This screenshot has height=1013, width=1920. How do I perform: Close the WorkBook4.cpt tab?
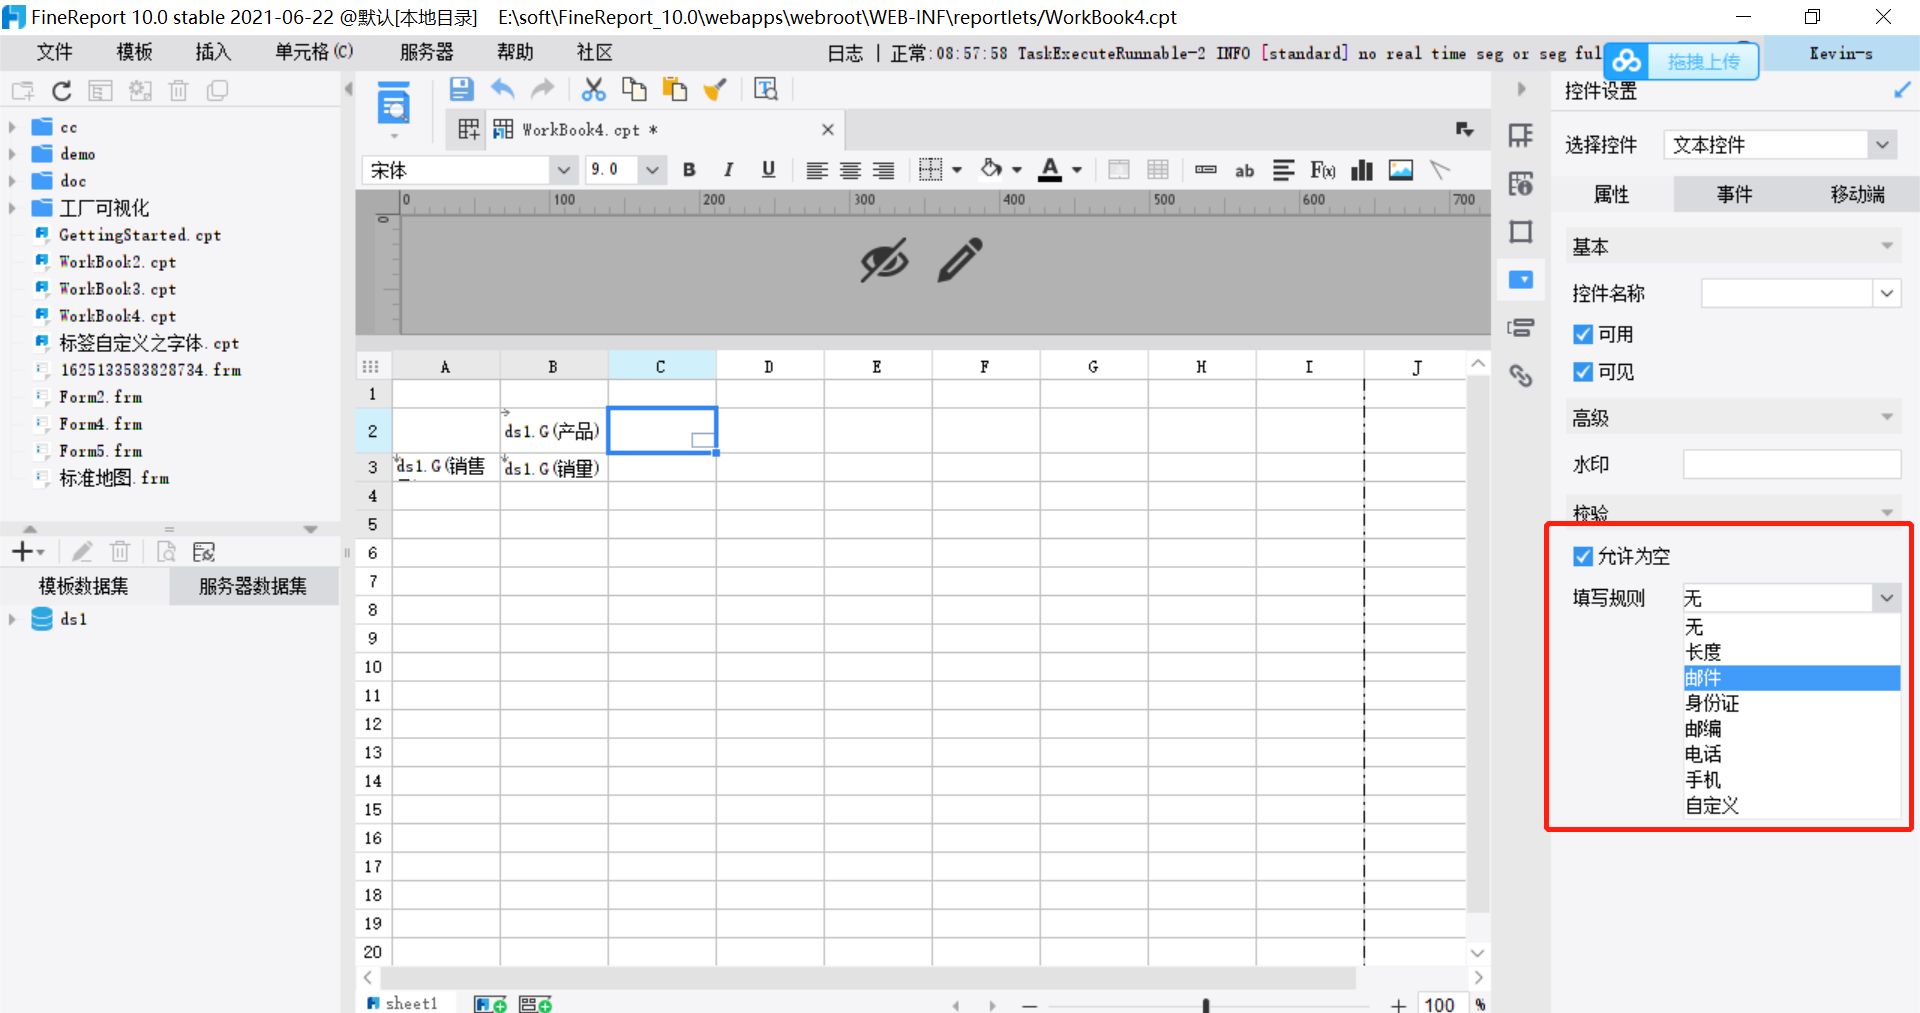(827, 130)
